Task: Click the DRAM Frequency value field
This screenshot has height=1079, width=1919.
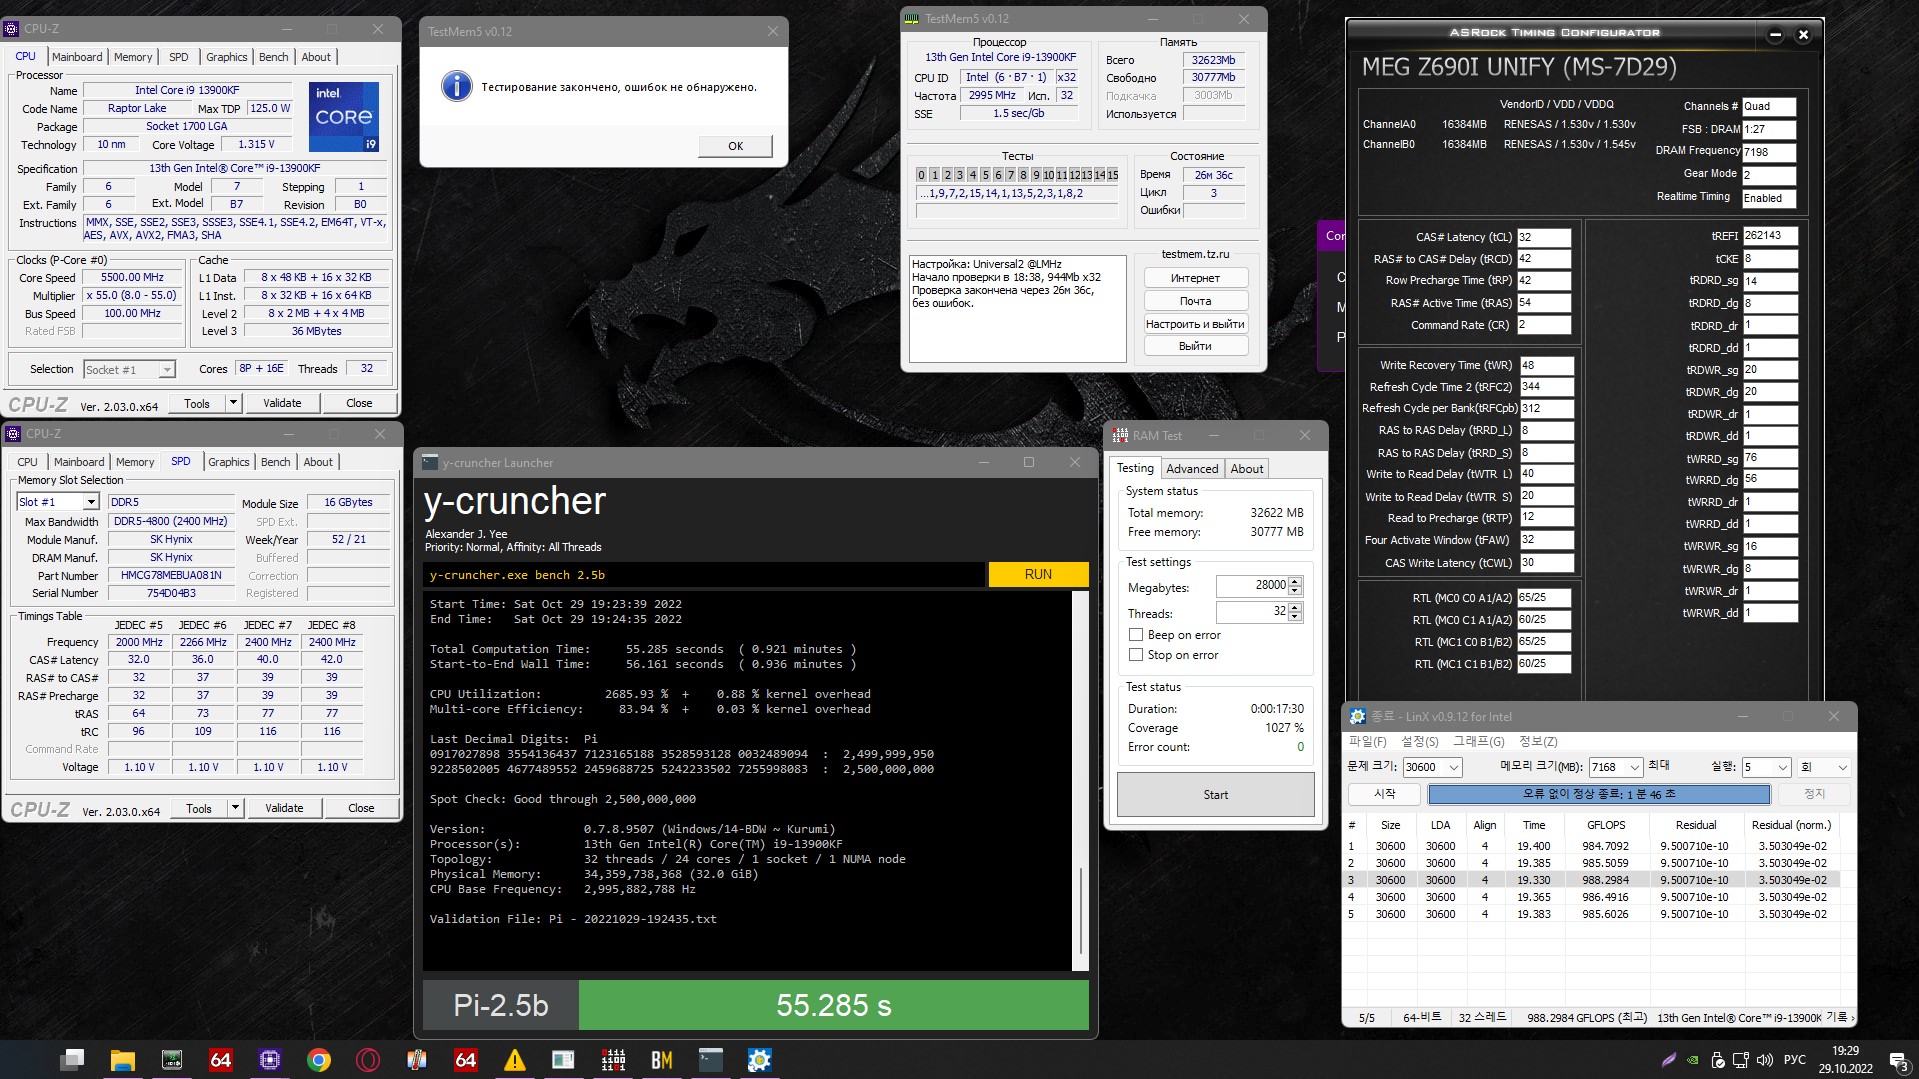Action: point(1768,152)
